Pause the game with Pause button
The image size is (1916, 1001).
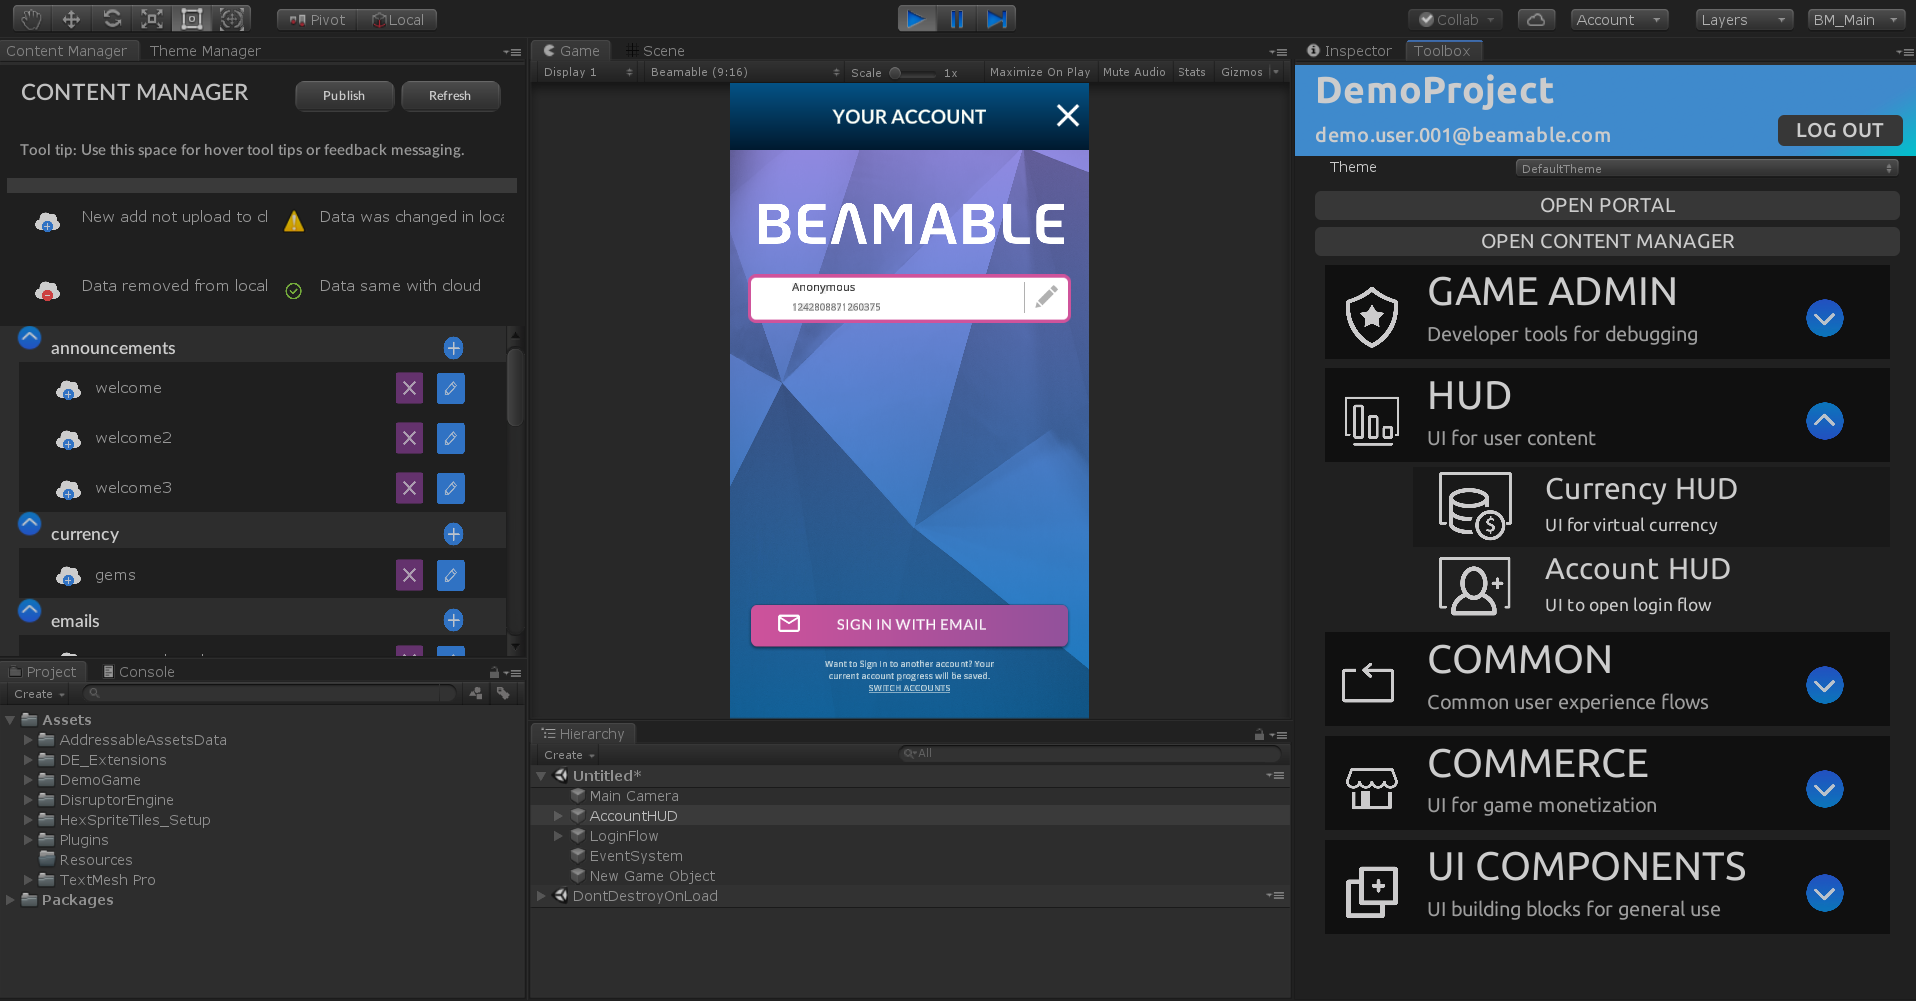pyautogui.click(x=956, y=19)
